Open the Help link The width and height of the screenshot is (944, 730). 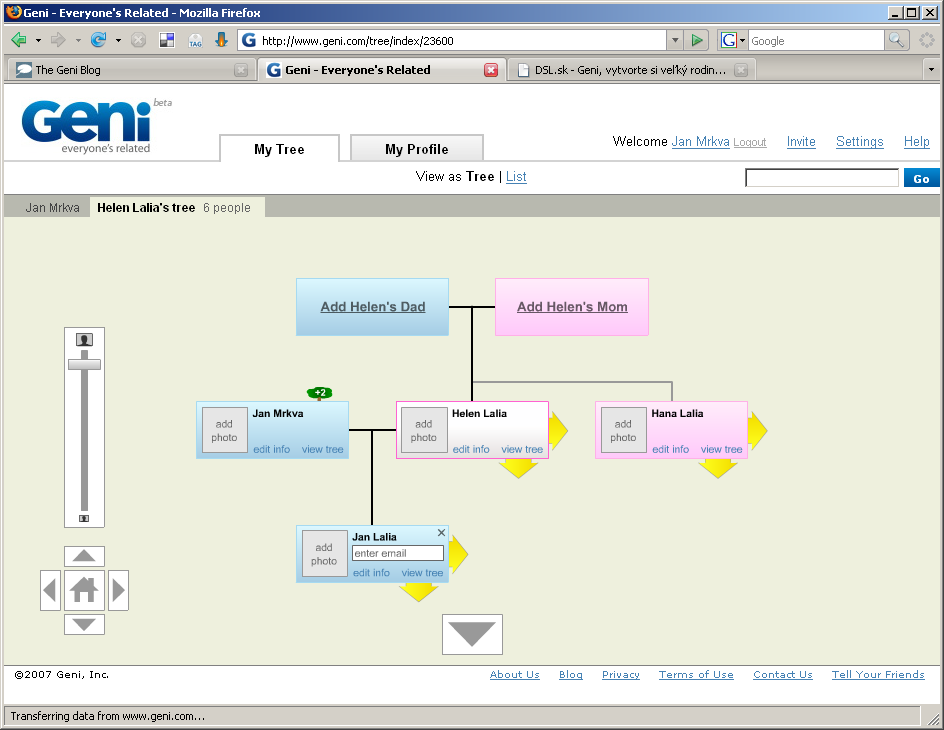click(x=916, y=141)
